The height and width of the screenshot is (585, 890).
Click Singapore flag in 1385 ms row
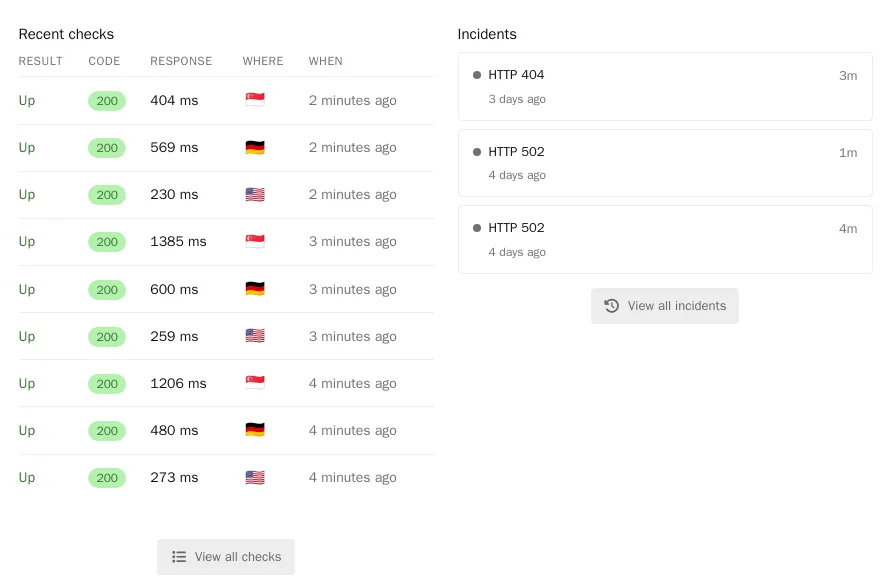coord(255,242)
